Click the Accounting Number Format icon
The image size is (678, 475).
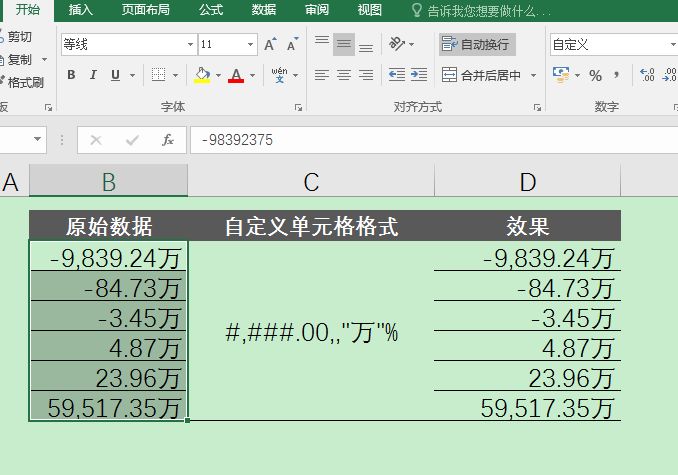tap(561, 75)
